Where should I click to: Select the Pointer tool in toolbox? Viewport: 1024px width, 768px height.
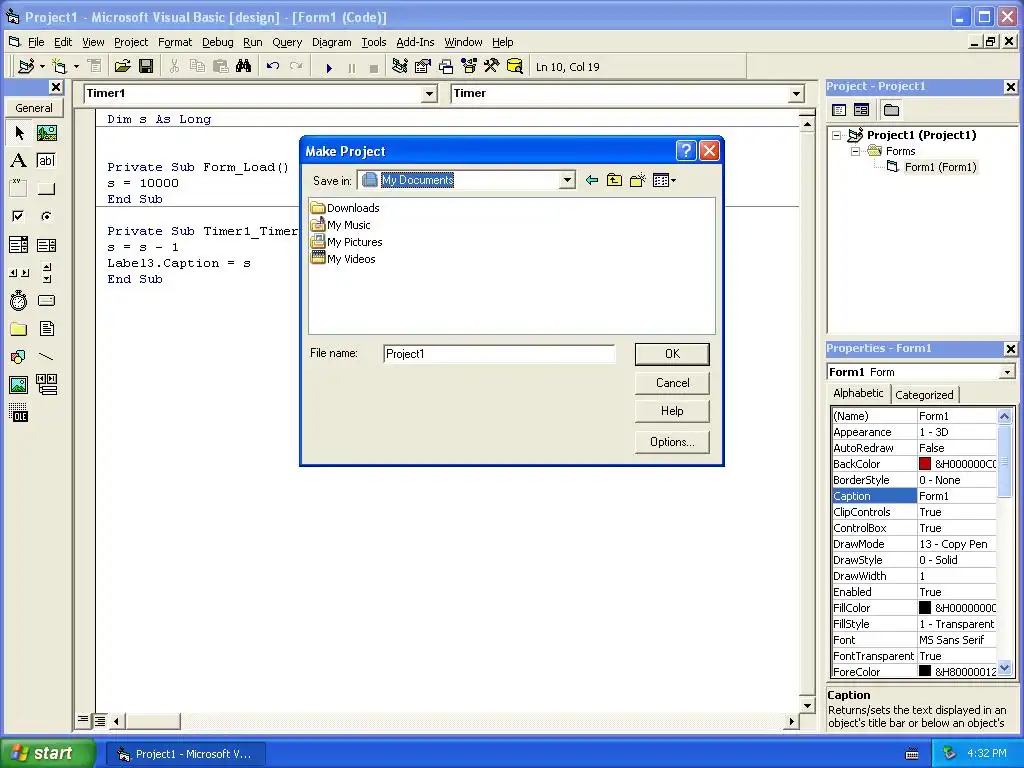coord(19,133)
